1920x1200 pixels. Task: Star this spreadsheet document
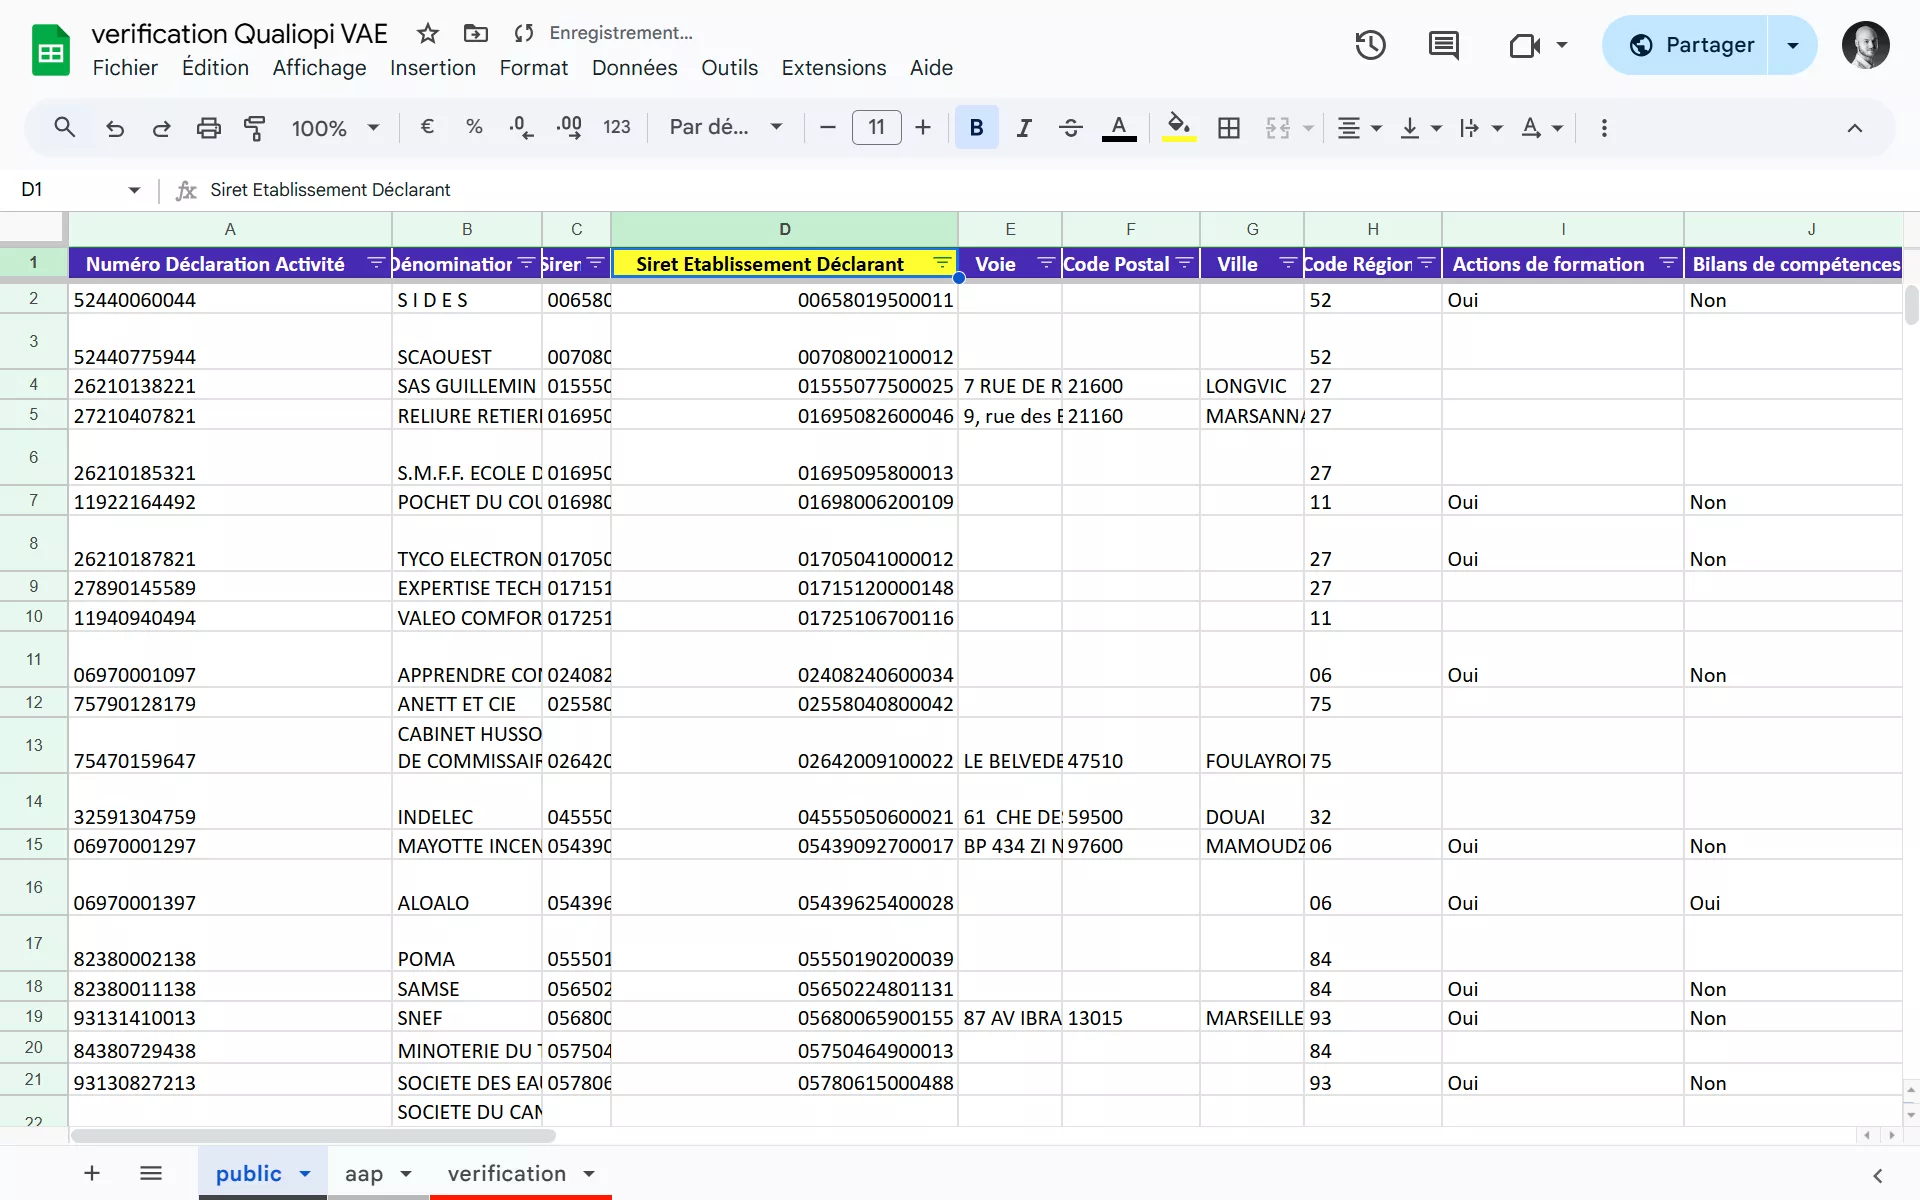tap(428, 33)
